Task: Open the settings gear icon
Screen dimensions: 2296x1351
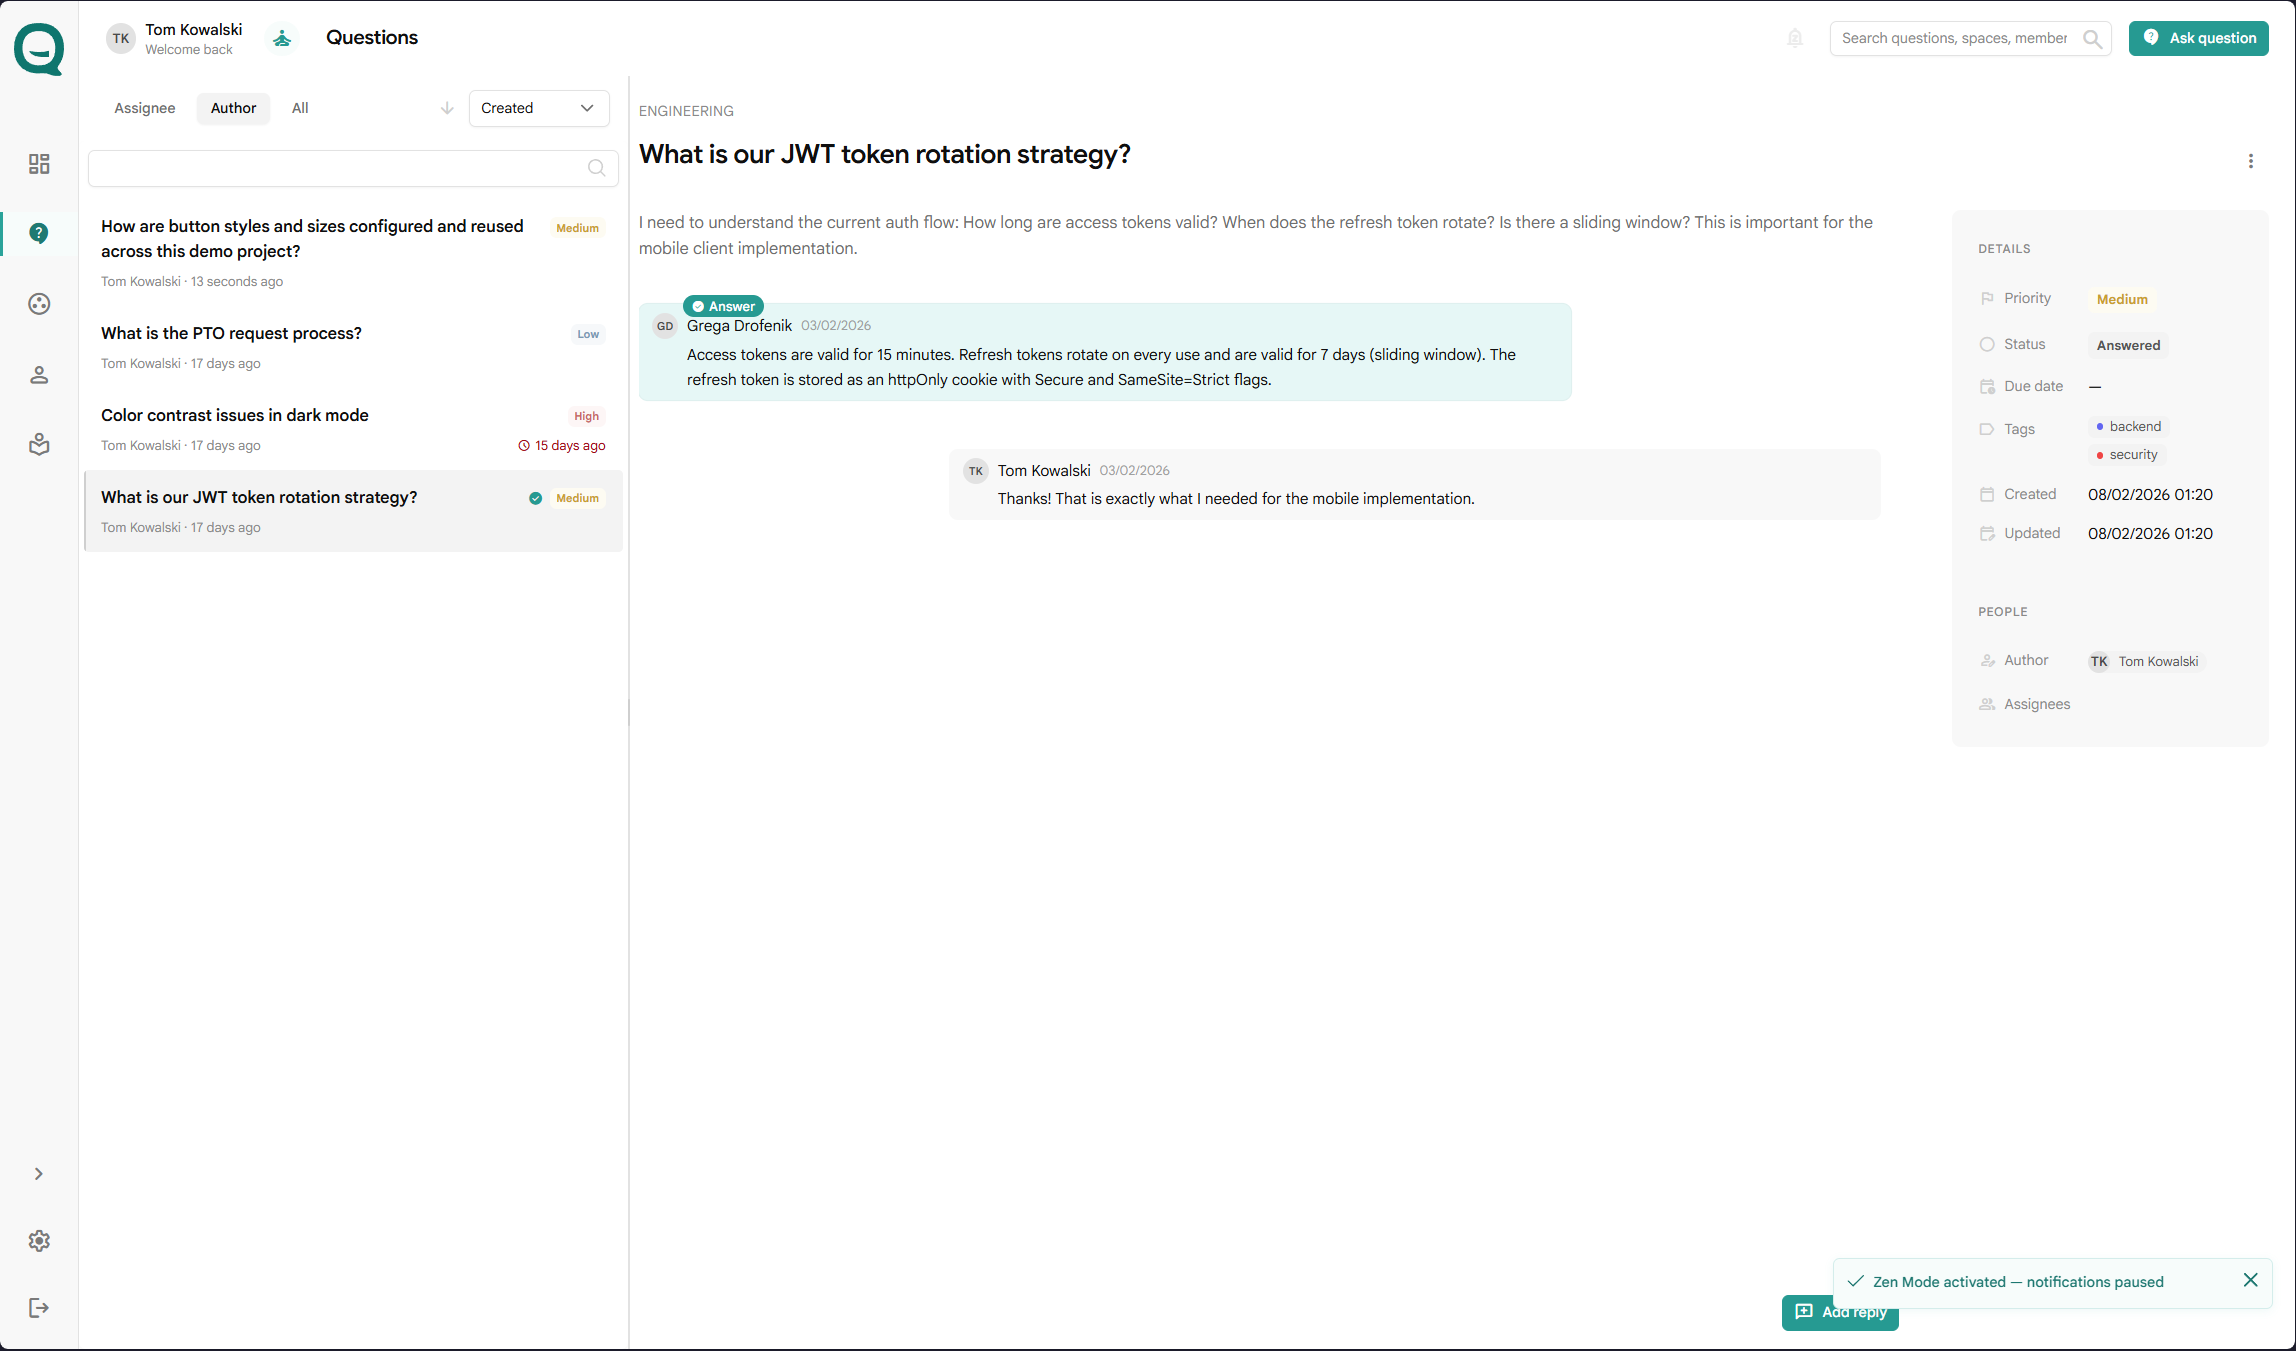Action: pyautogui.click(x=39, y=1241)
